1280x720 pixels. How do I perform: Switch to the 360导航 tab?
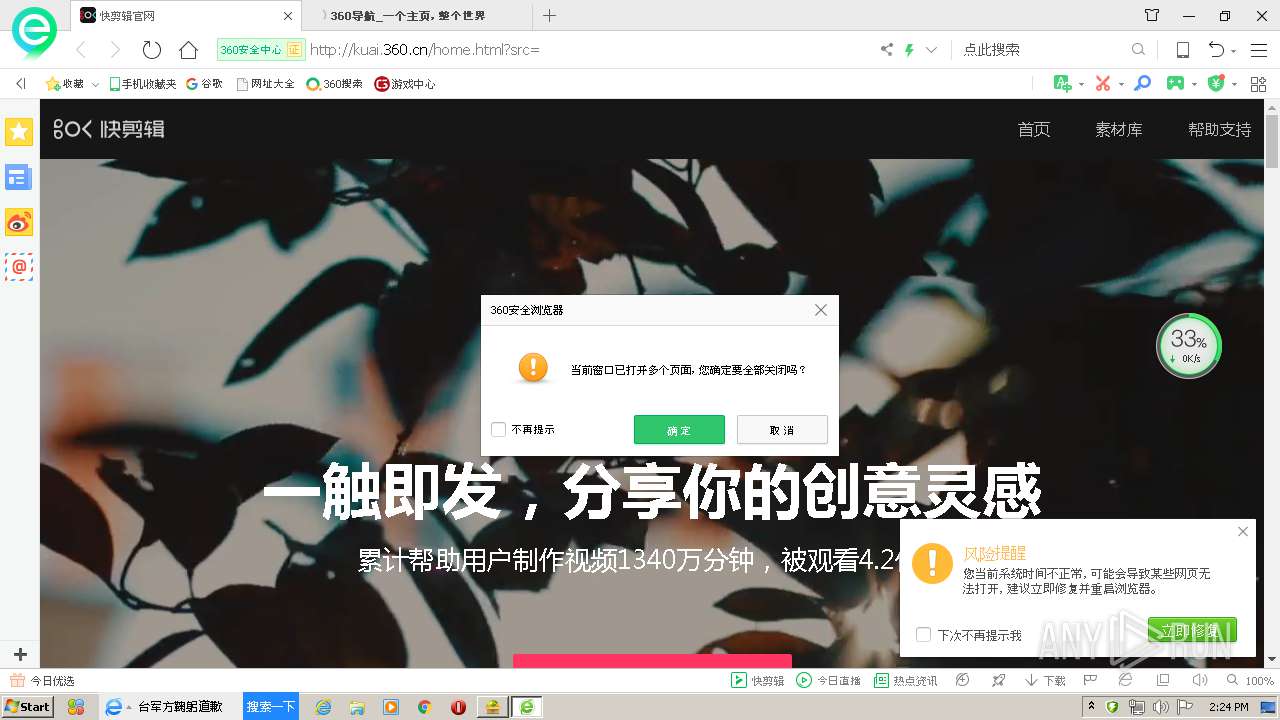tap(415, 15)
